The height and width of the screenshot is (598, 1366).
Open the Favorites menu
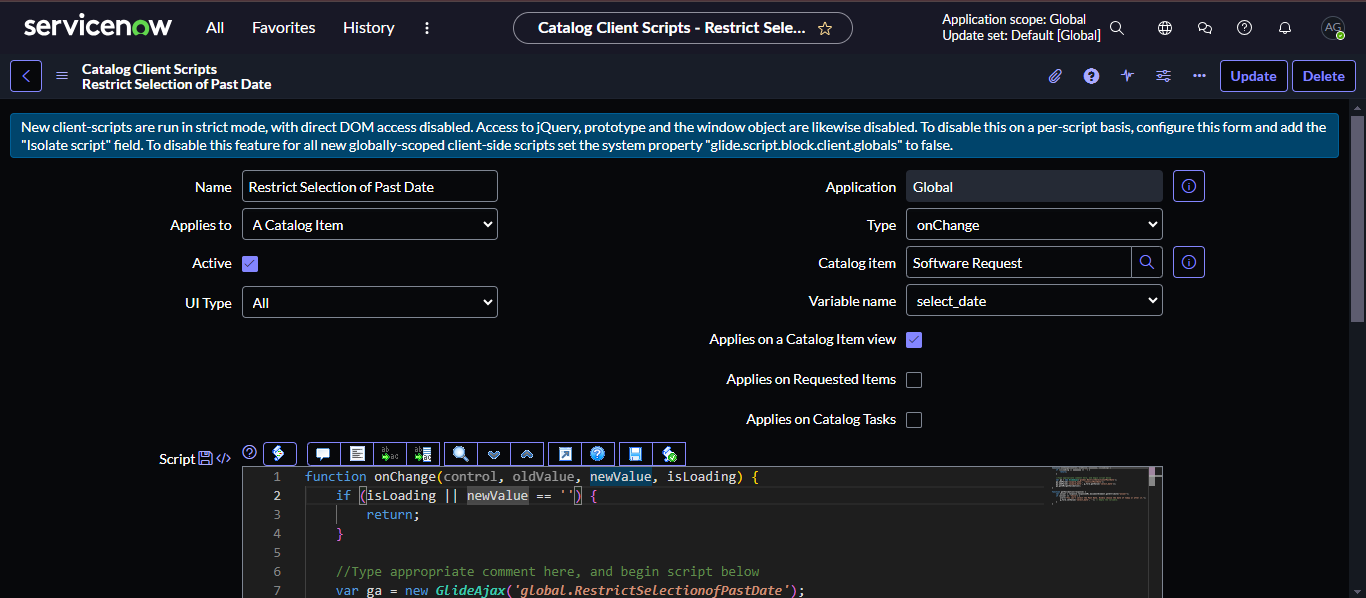point(284,28)
